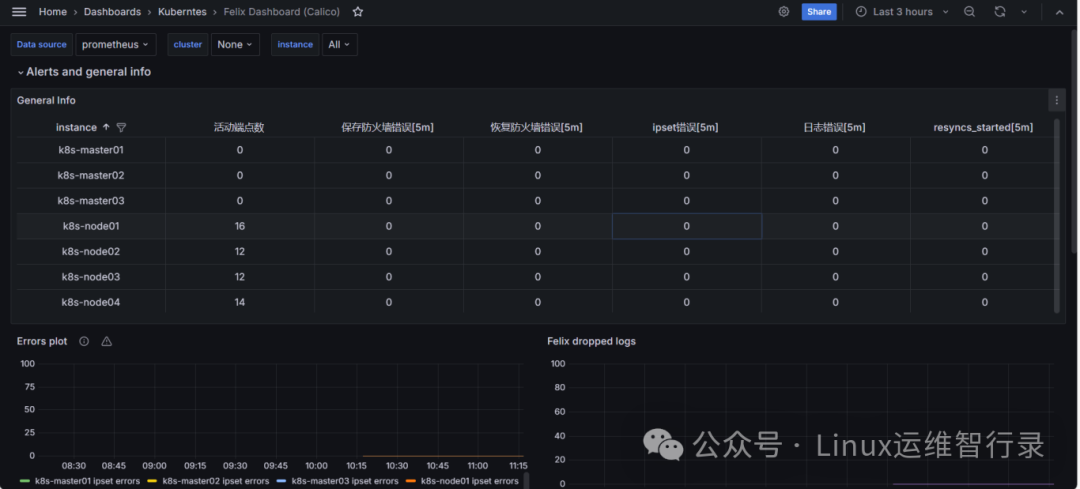Viewport: 1080px width, 489px height.
Task: Sort by resyncs_started[5m] column header
Action: (984, 127)
